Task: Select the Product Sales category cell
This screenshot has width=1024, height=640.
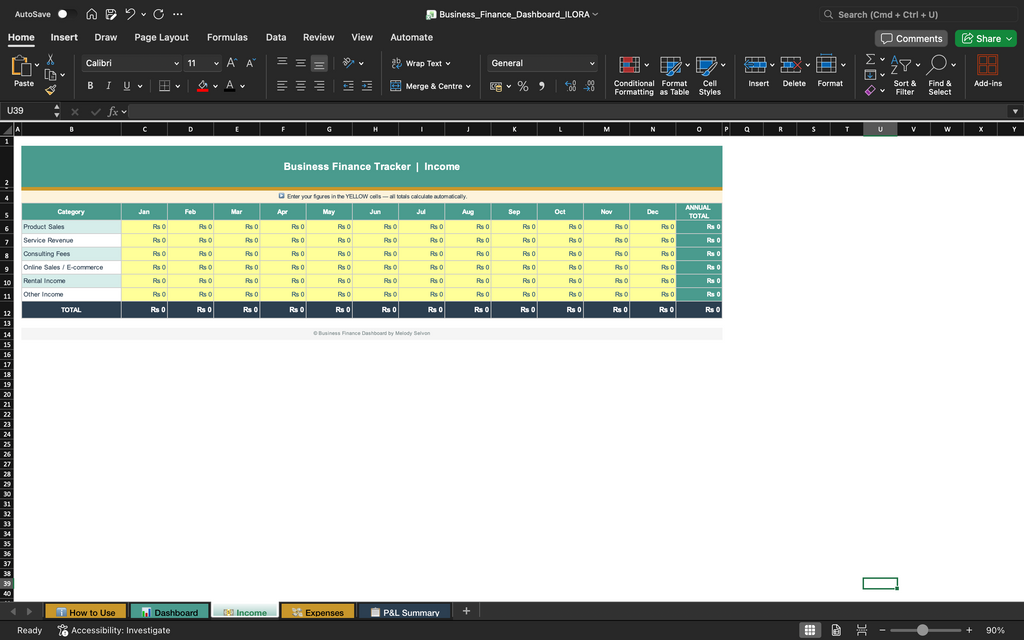Action: click(71, 227)
